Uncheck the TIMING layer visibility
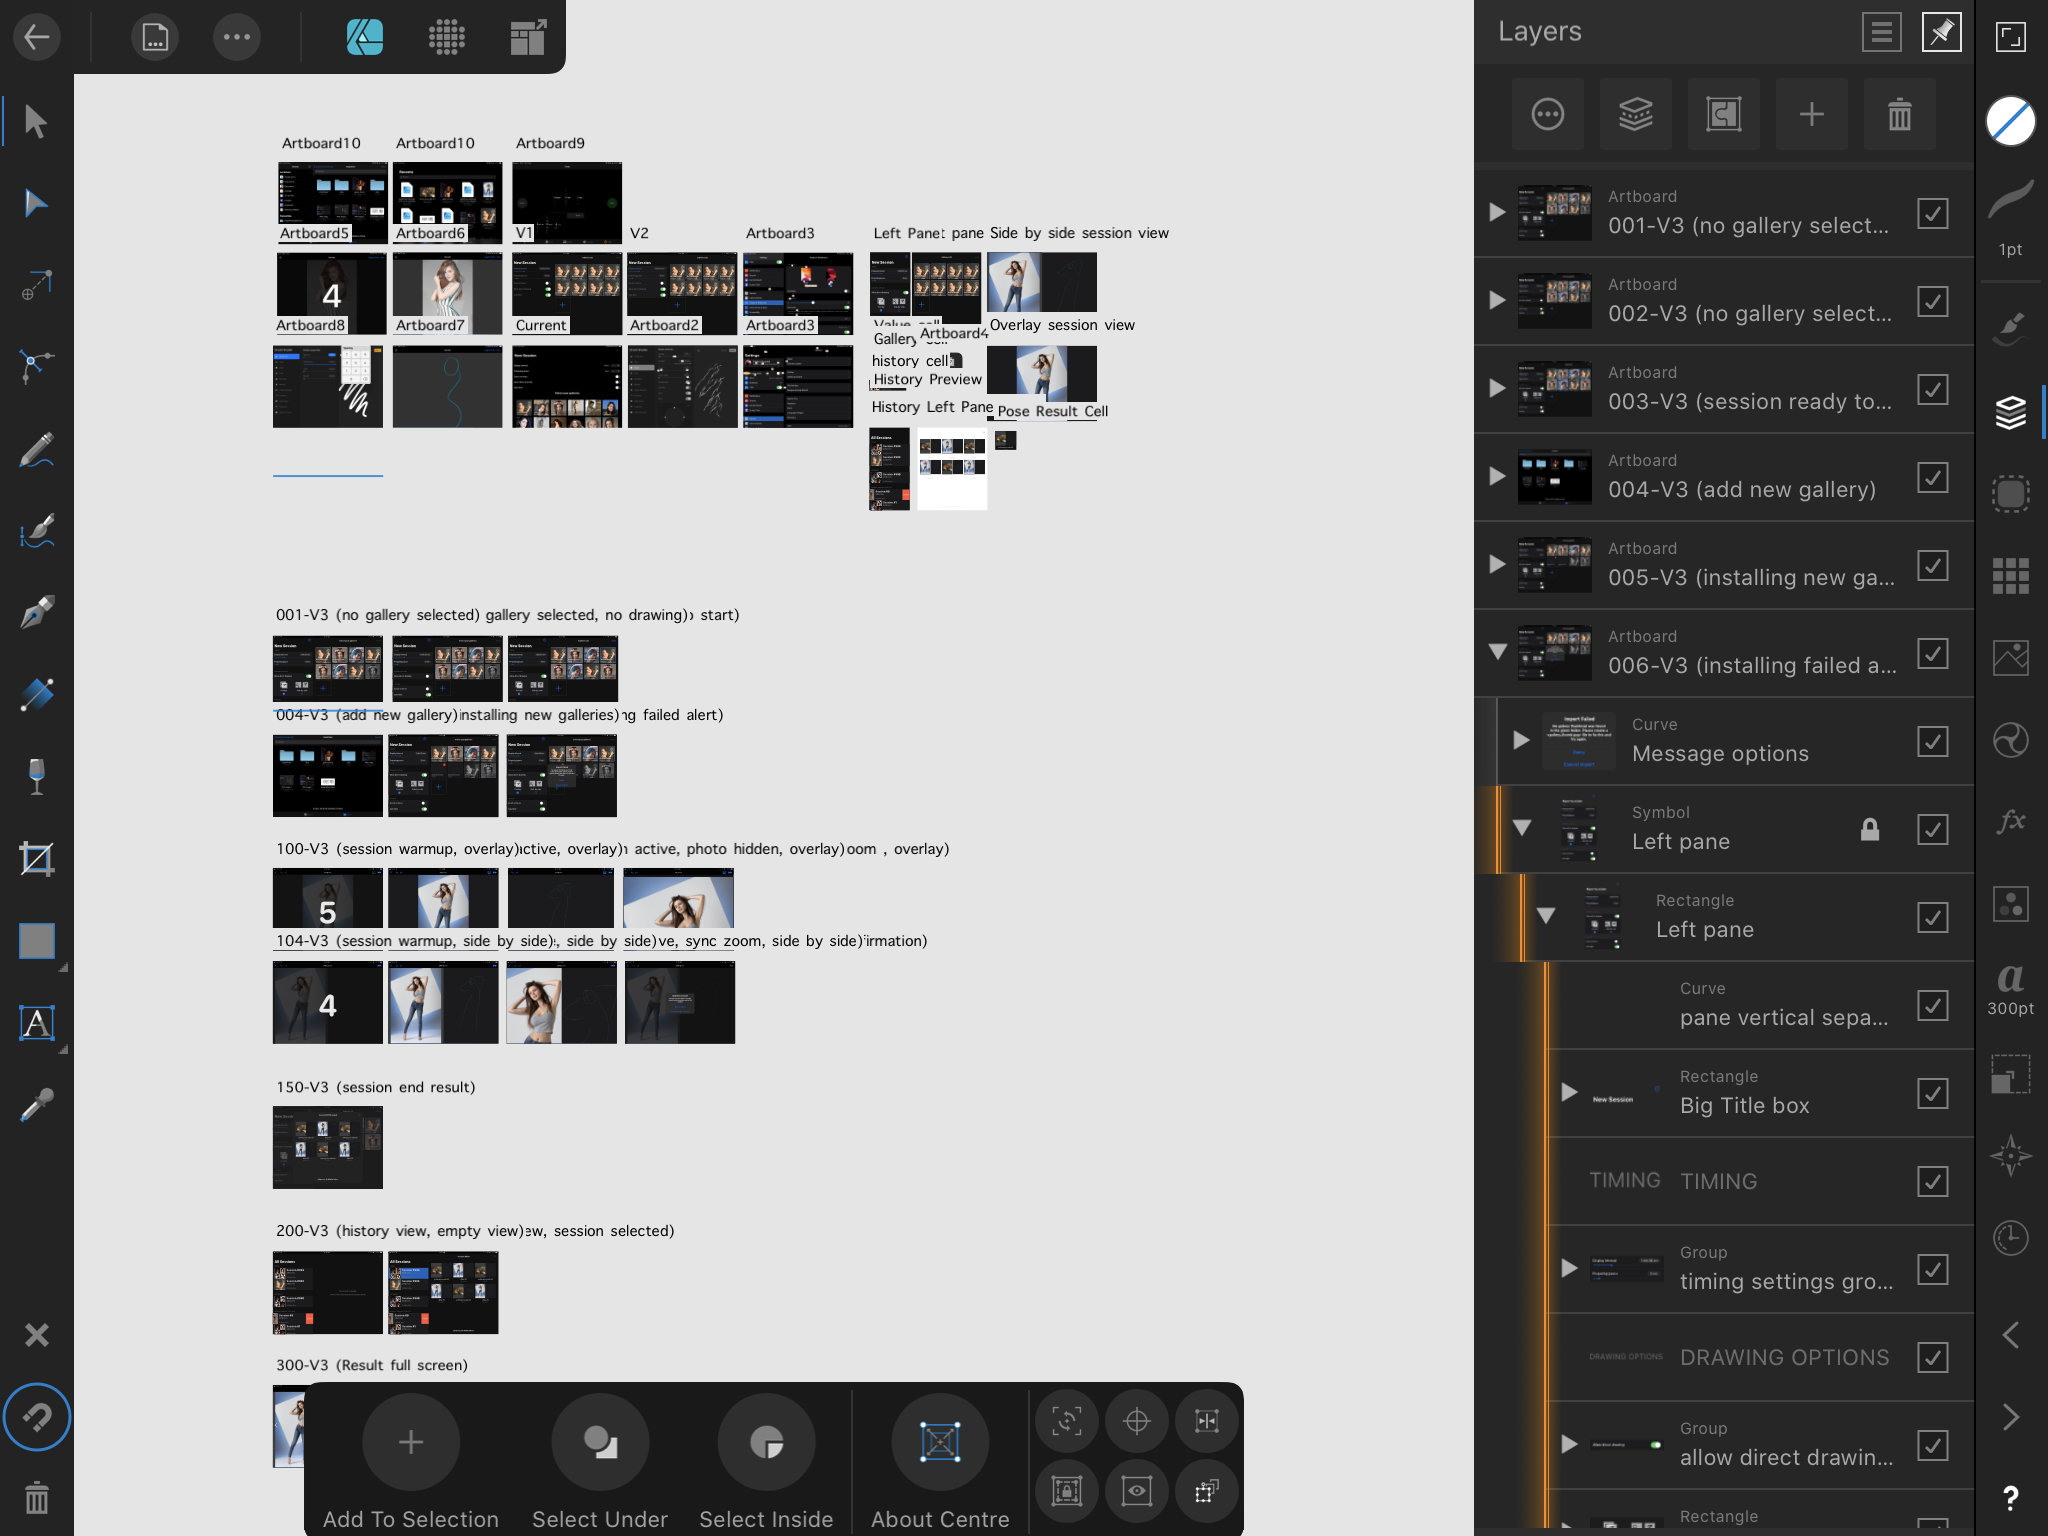The width and height of the screenshot is (2048, 1536). [1932, 1181]
